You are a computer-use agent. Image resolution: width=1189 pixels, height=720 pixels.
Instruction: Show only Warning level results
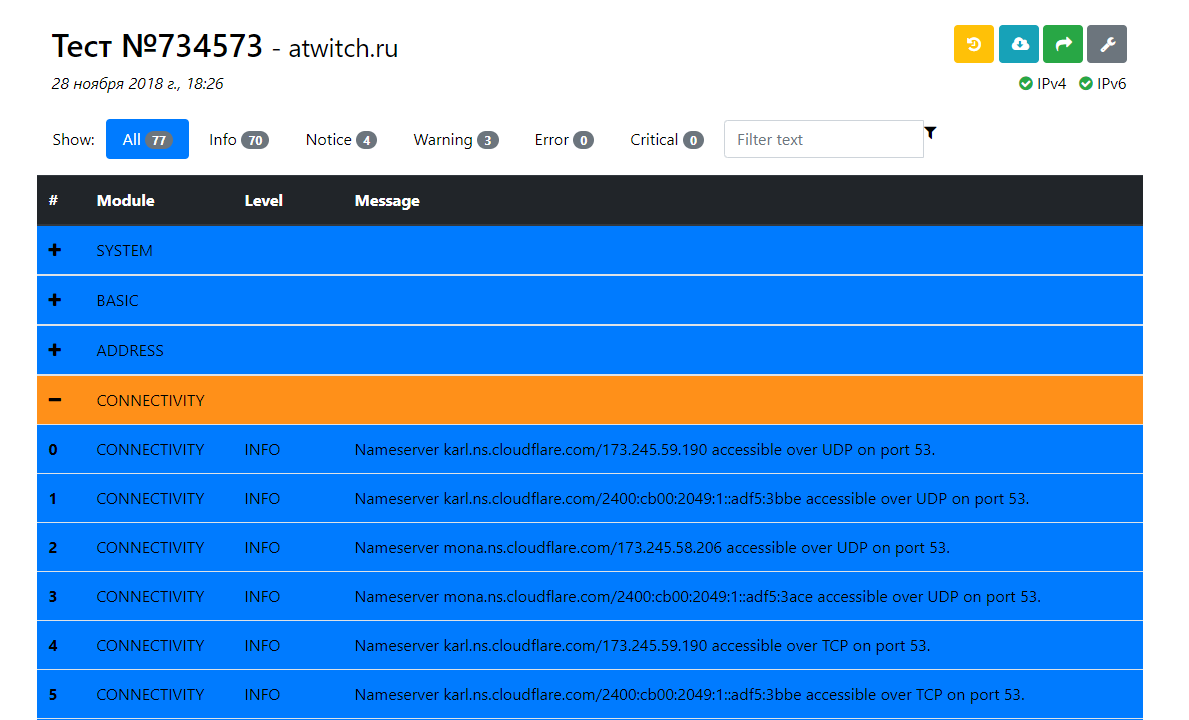click(455, 140)
